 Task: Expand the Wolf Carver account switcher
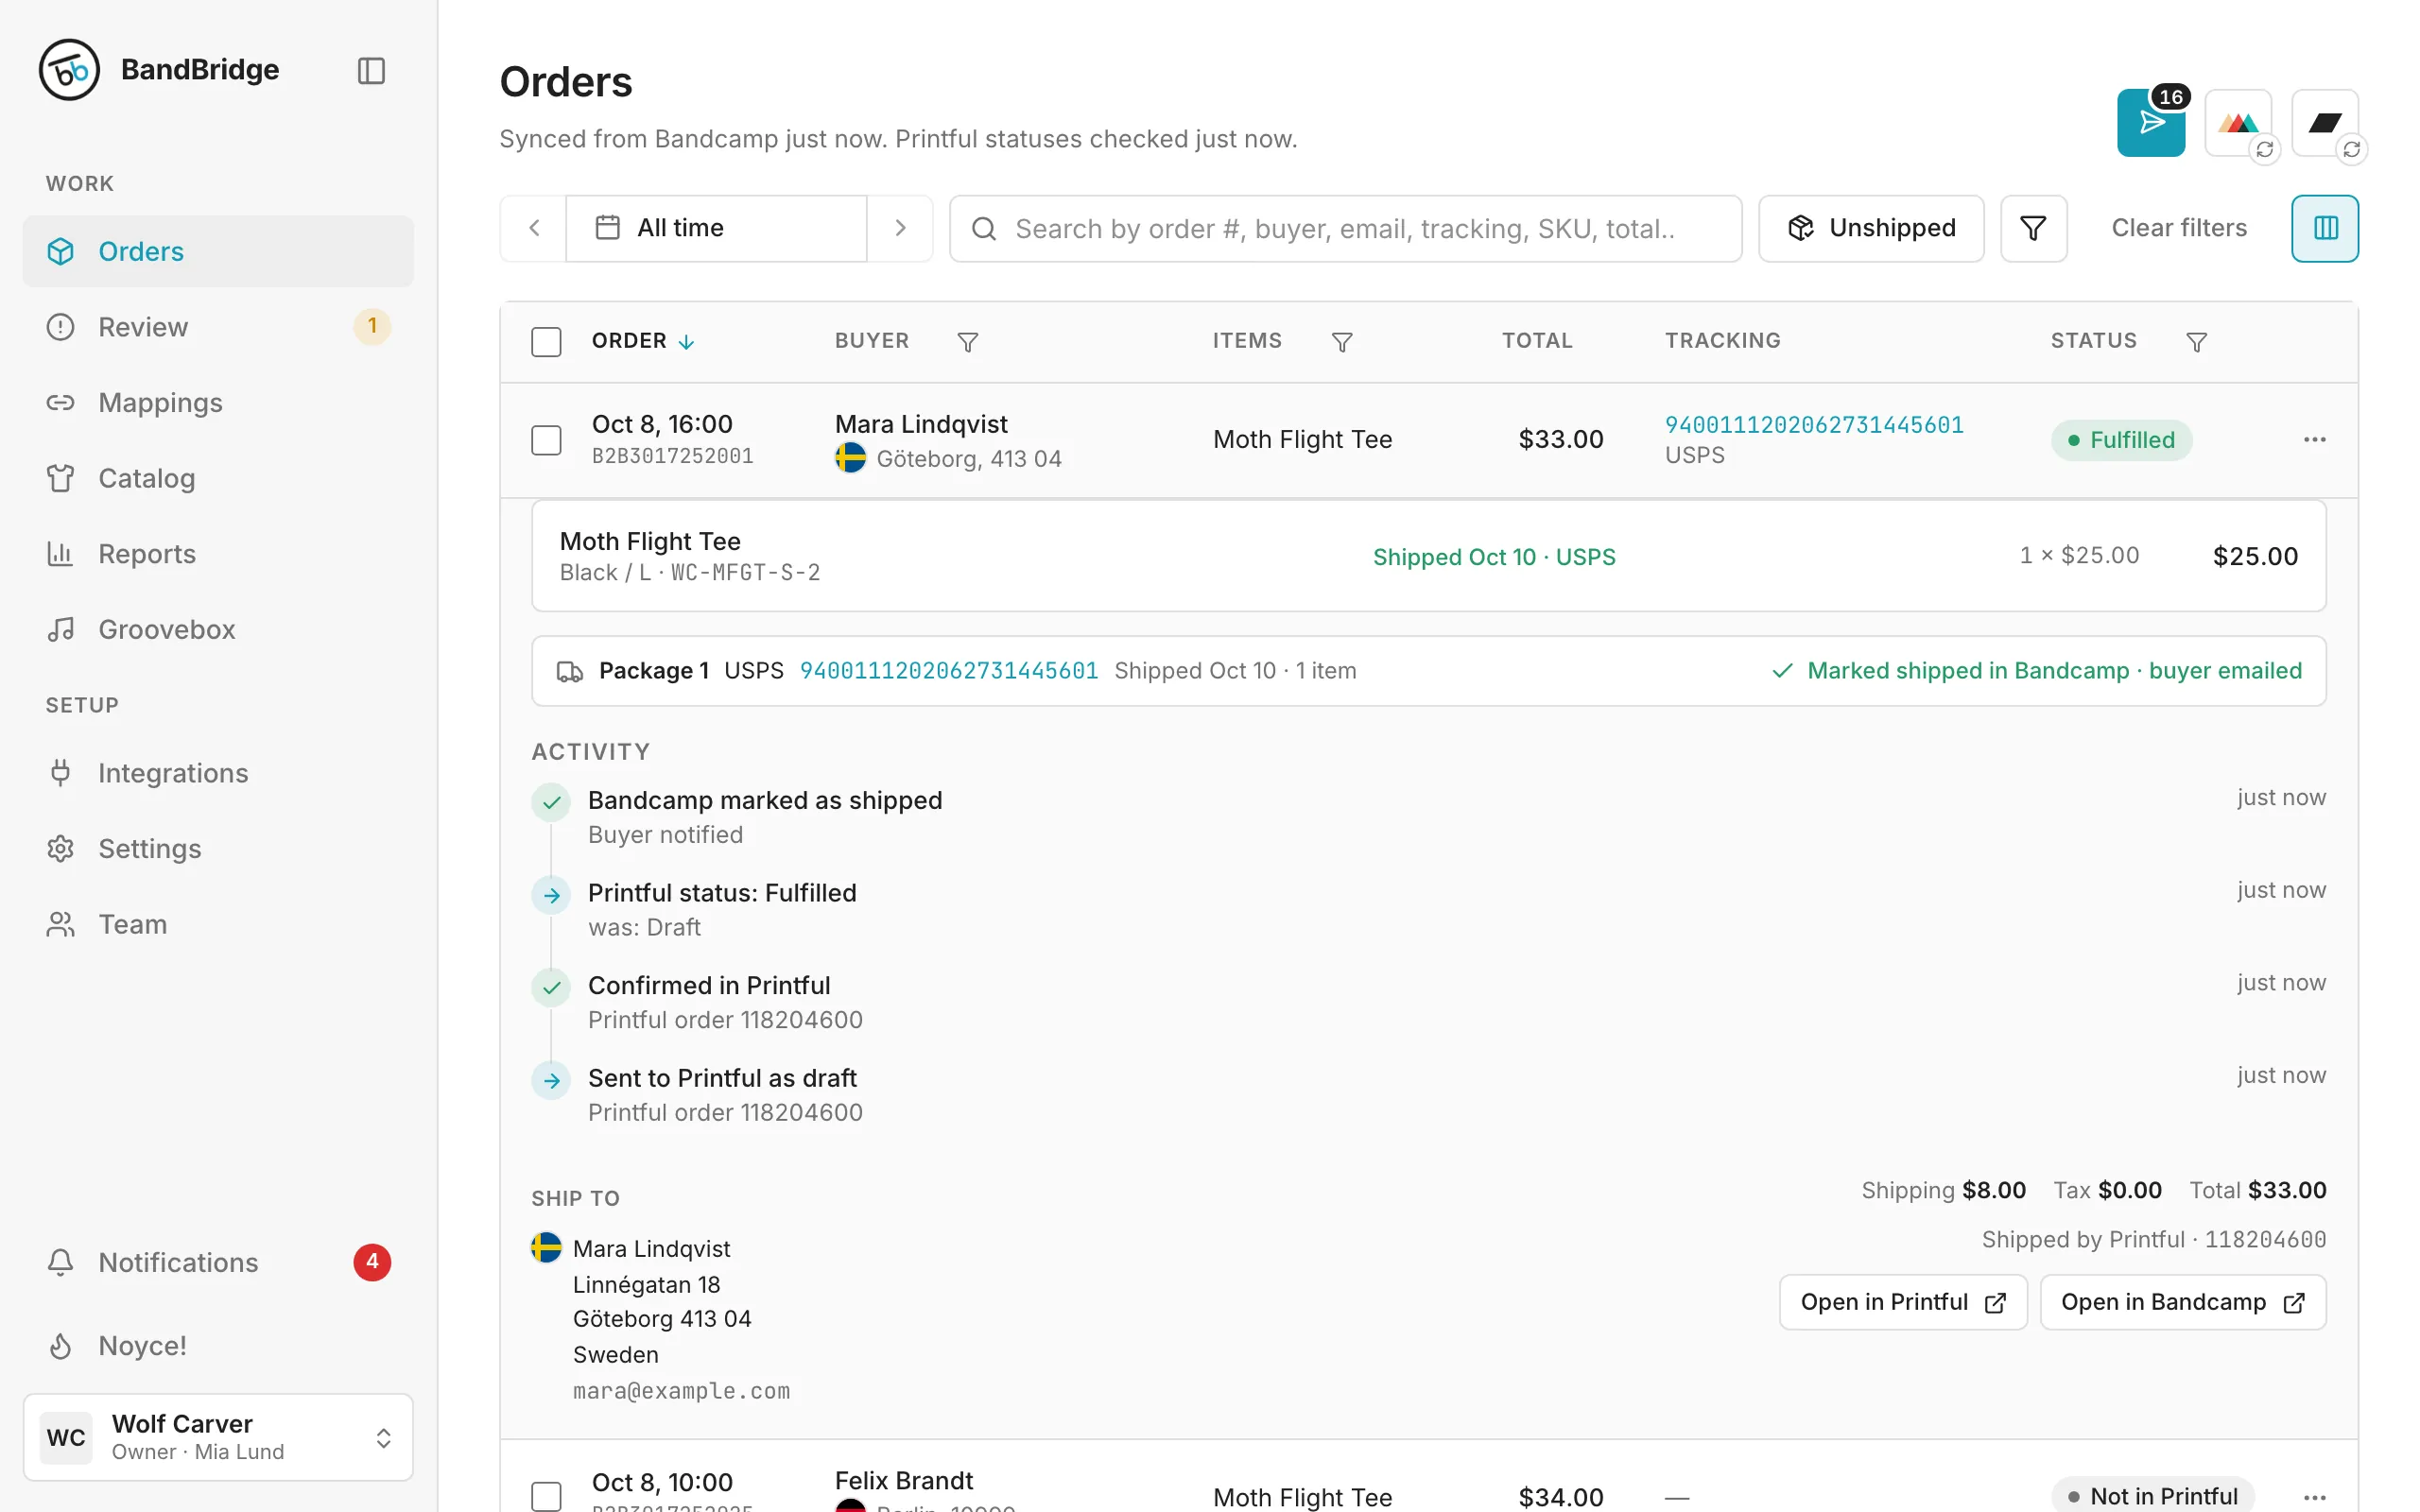[218, 1436]
